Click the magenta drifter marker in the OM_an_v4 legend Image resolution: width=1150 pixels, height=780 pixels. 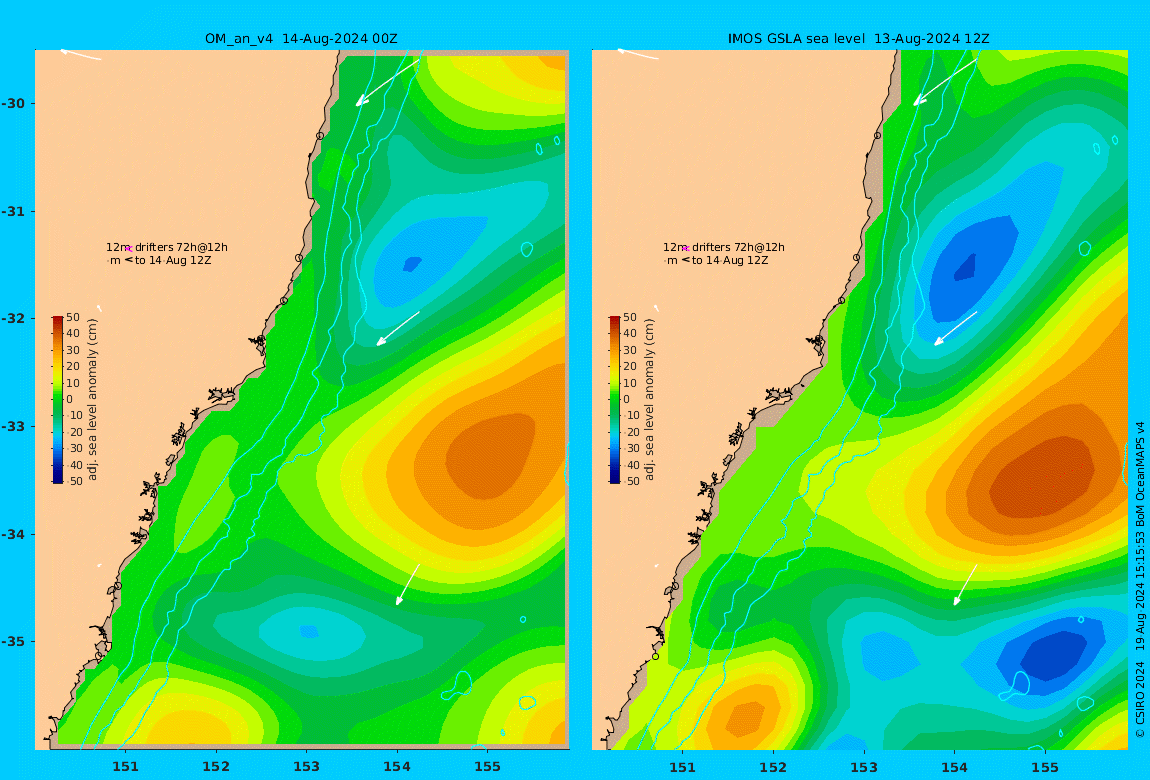[128, 249]
